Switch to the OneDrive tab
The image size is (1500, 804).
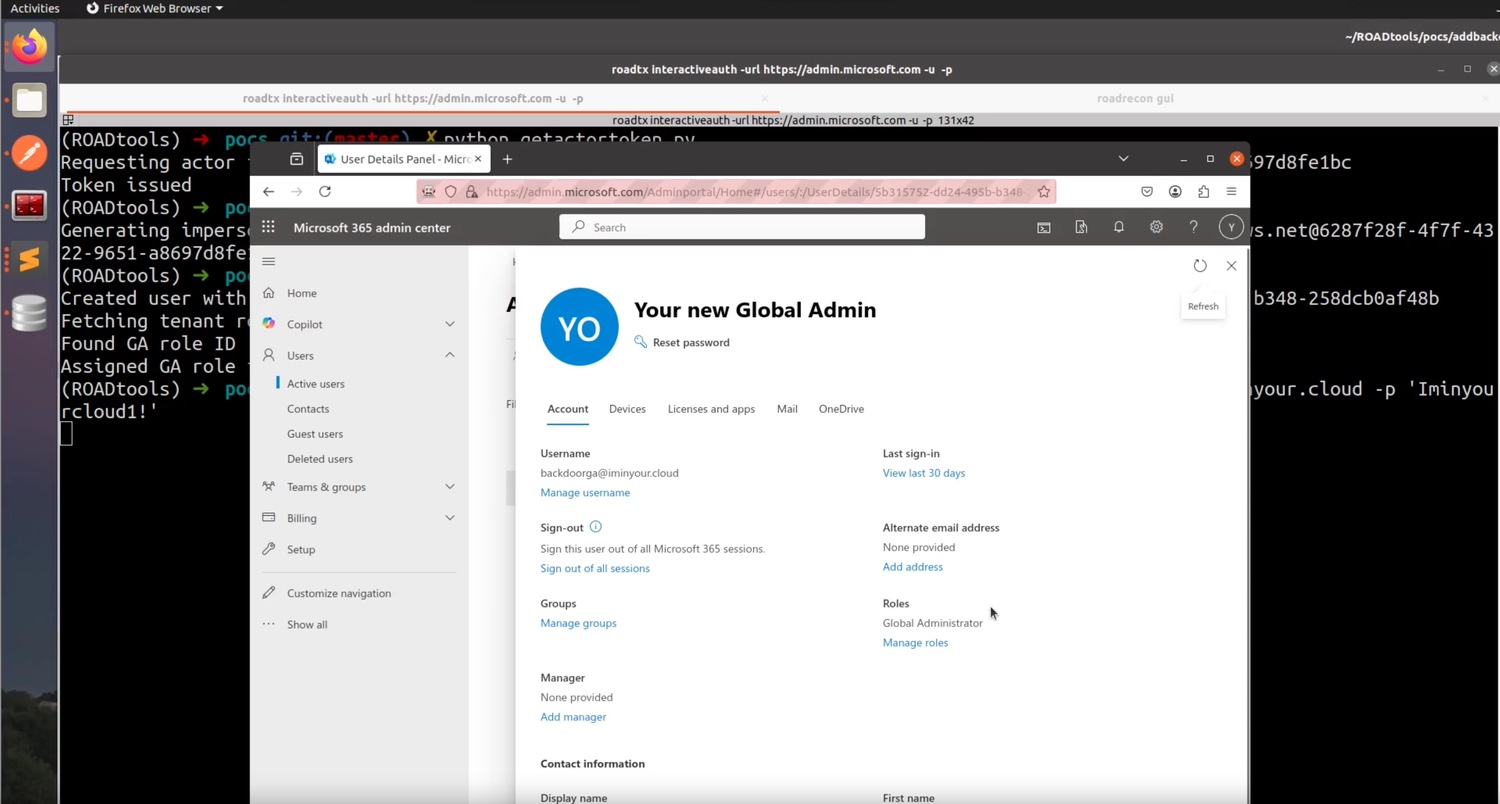pyautogui.click(x=840, y=409)
